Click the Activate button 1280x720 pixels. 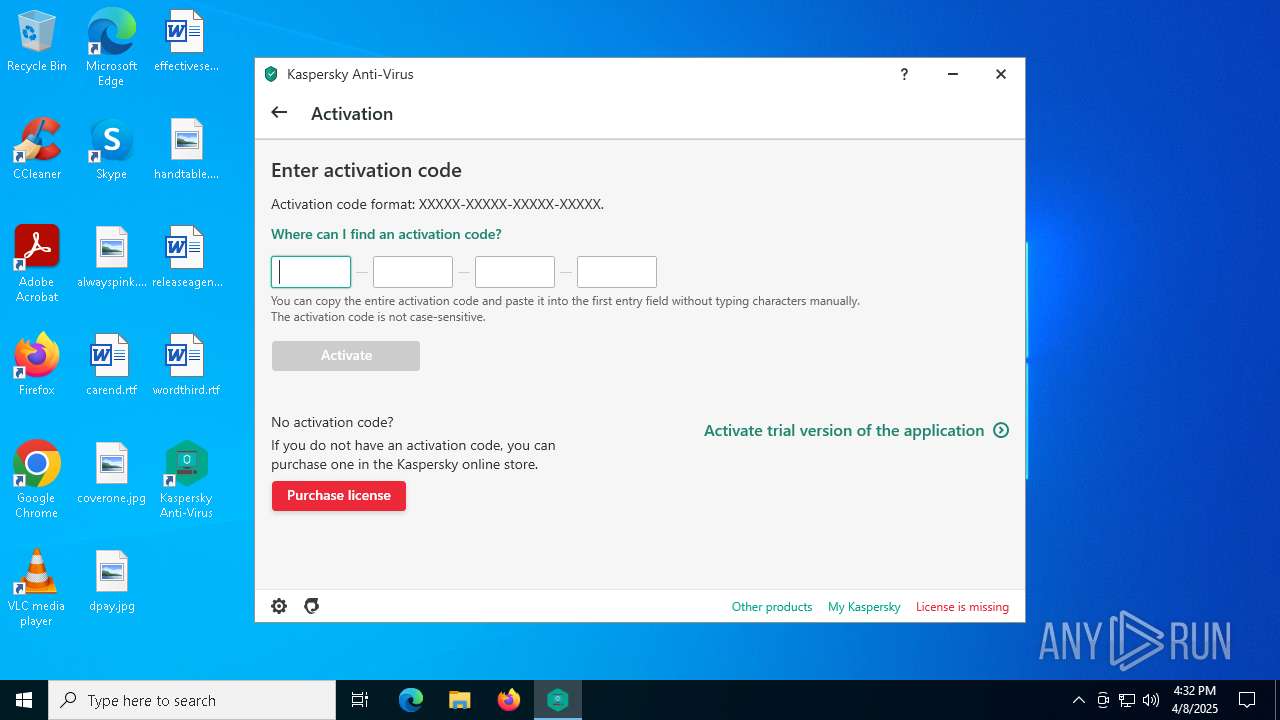(x=346, y=355)
